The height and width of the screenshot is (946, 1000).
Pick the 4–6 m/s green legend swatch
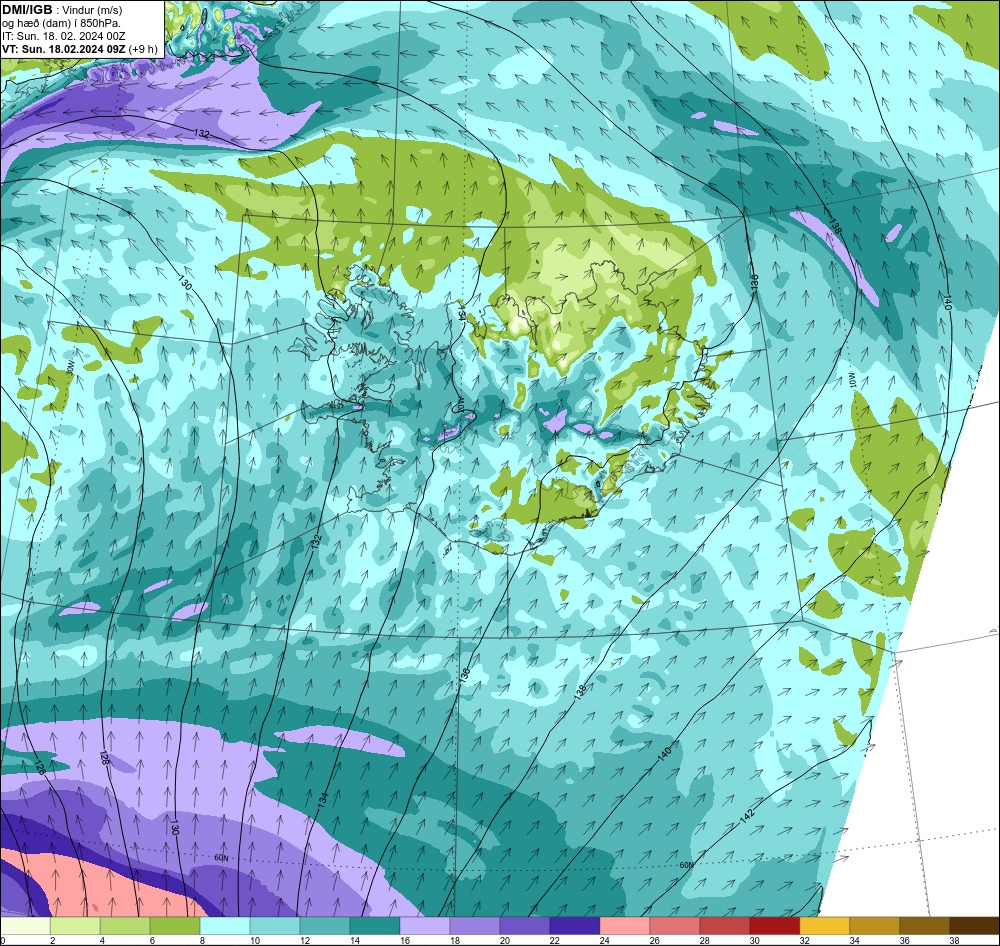pyautogui.click(x=125, y=926)
